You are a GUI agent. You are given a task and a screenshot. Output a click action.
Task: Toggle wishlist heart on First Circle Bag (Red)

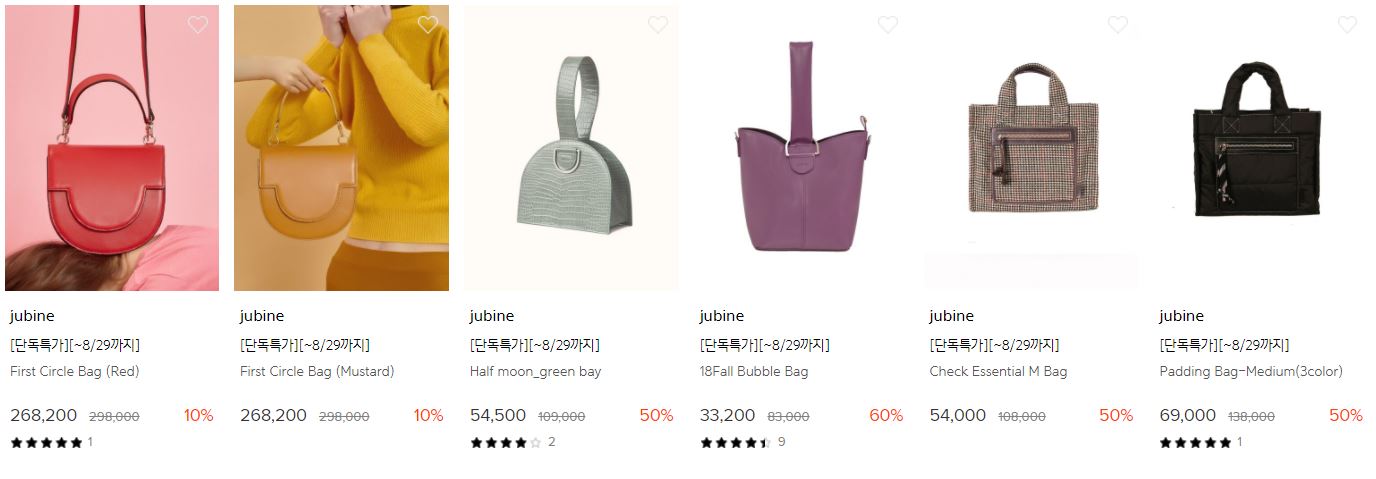point(198,25)
